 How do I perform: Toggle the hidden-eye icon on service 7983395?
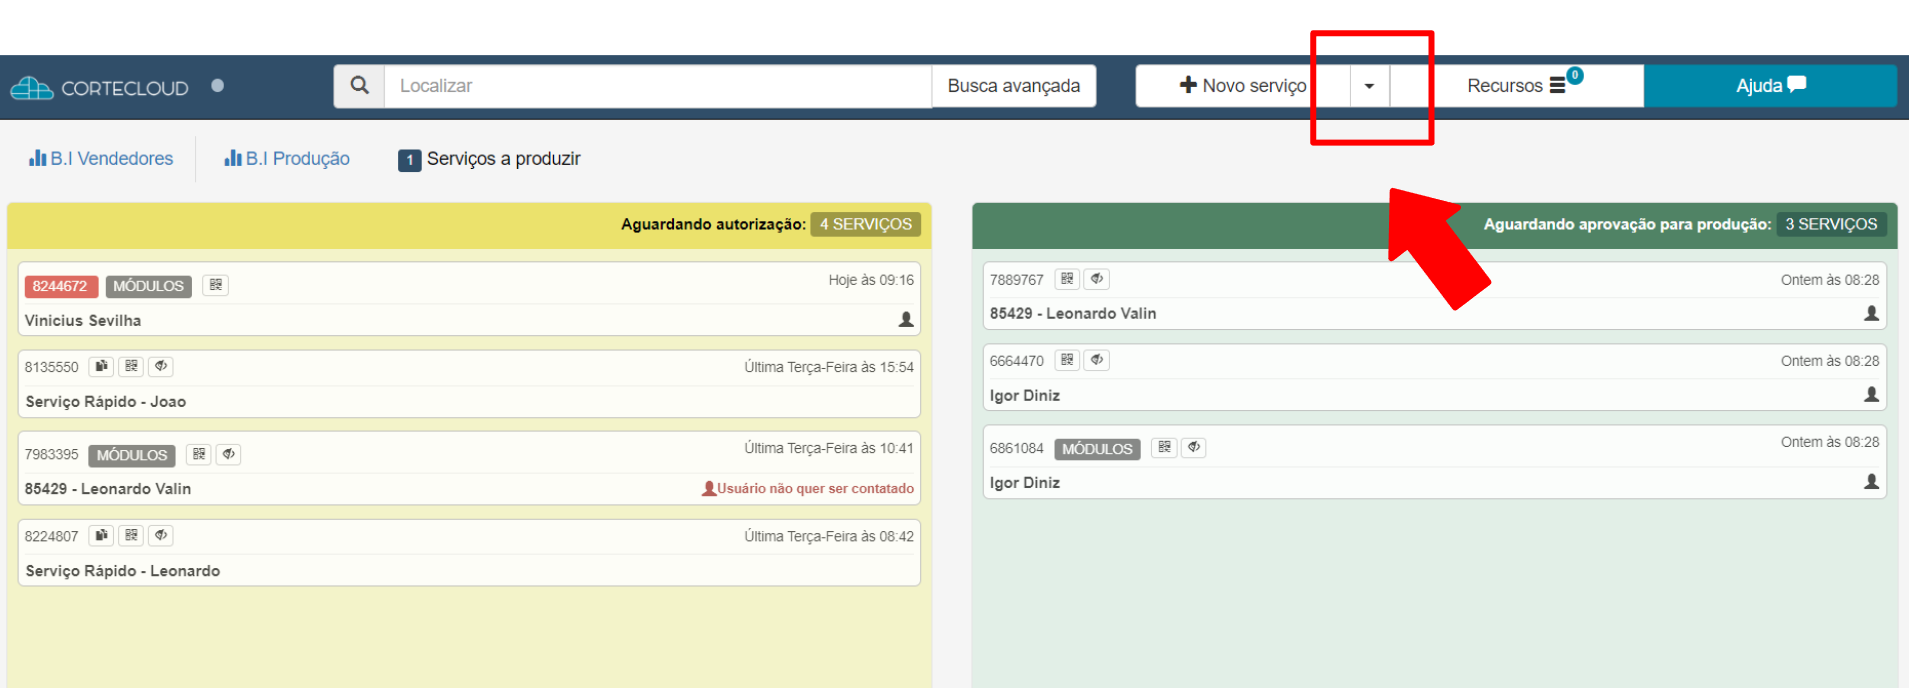[229, 454]
